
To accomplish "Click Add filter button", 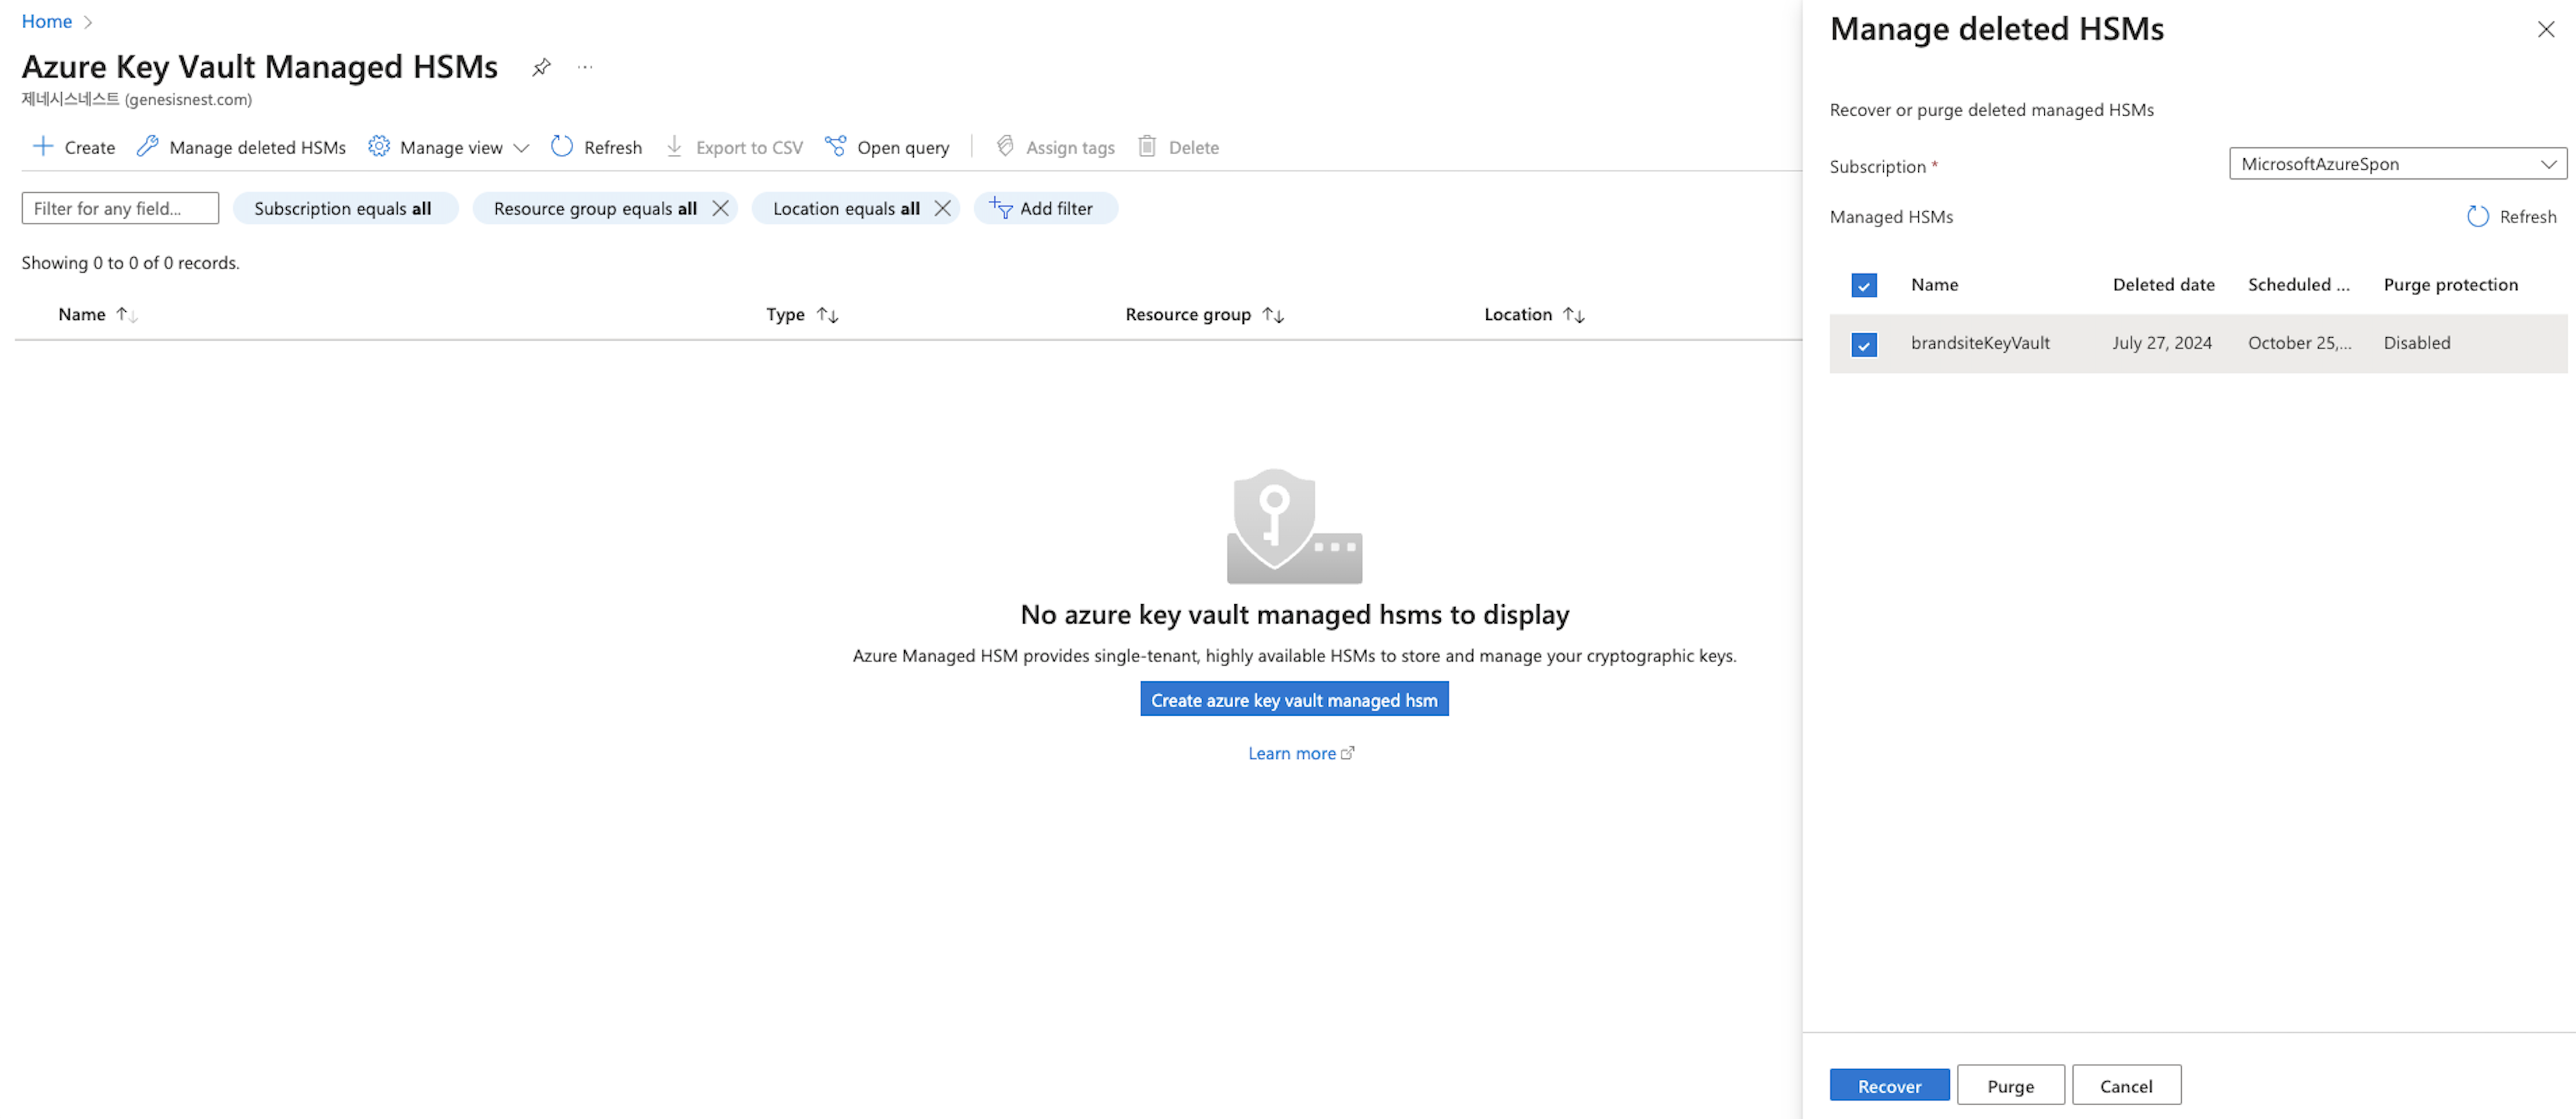I will (1045, 208).
